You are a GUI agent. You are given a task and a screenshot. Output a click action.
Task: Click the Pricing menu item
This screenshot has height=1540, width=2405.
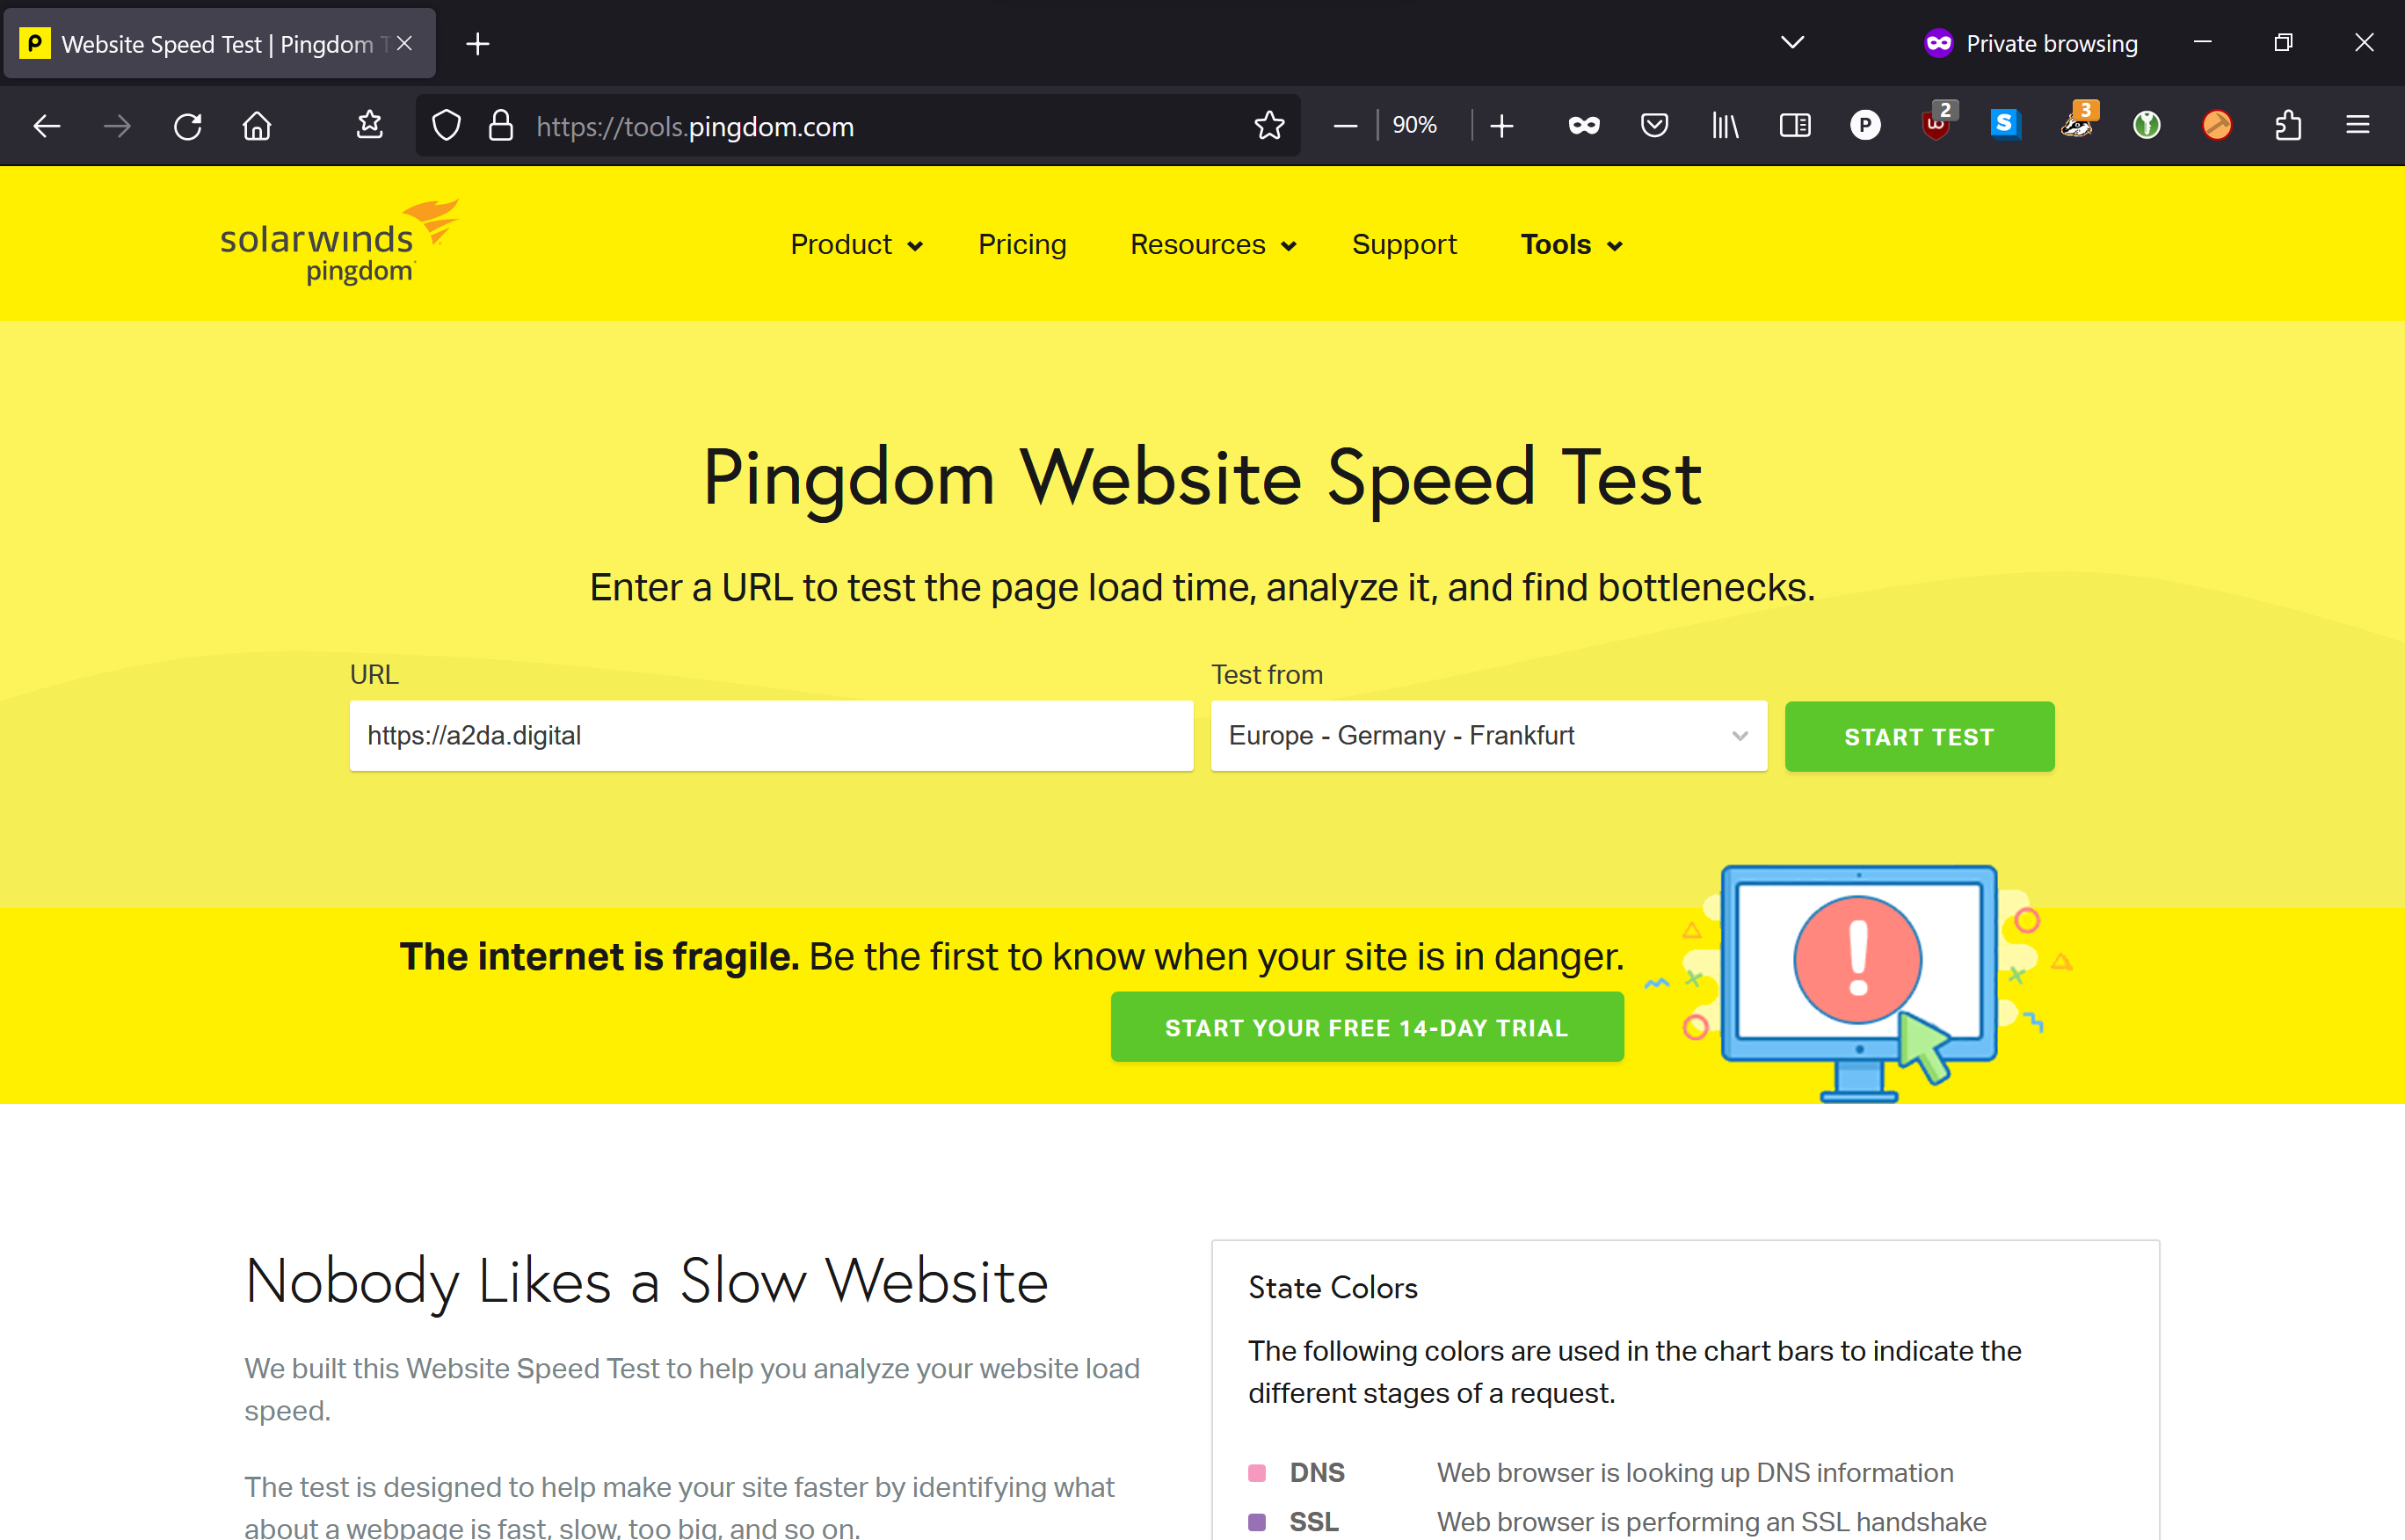(x=1022, y=243)
